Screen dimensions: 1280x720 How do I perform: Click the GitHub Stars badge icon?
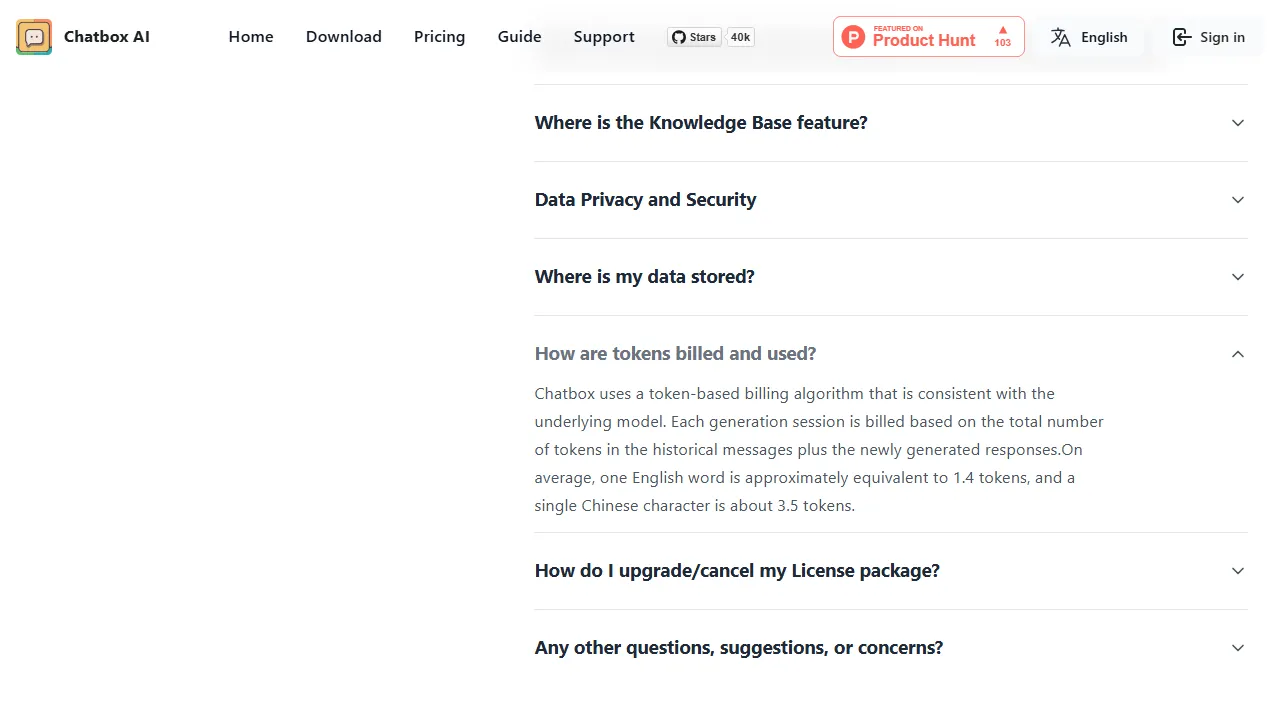694,37
